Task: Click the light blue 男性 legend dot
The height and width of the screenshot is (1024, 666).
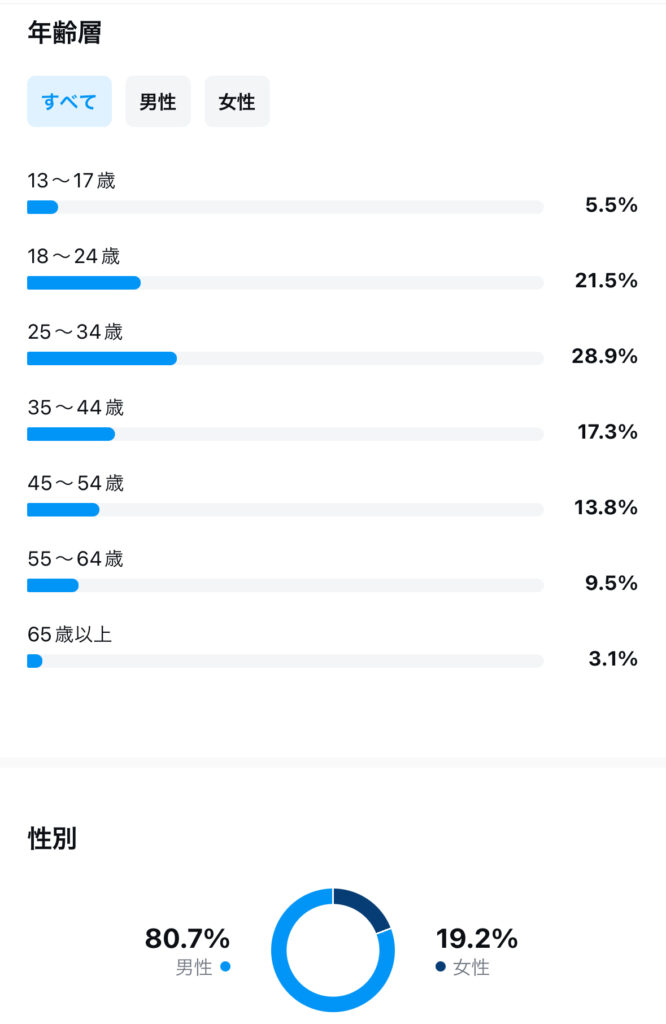Action: (226, 967)
